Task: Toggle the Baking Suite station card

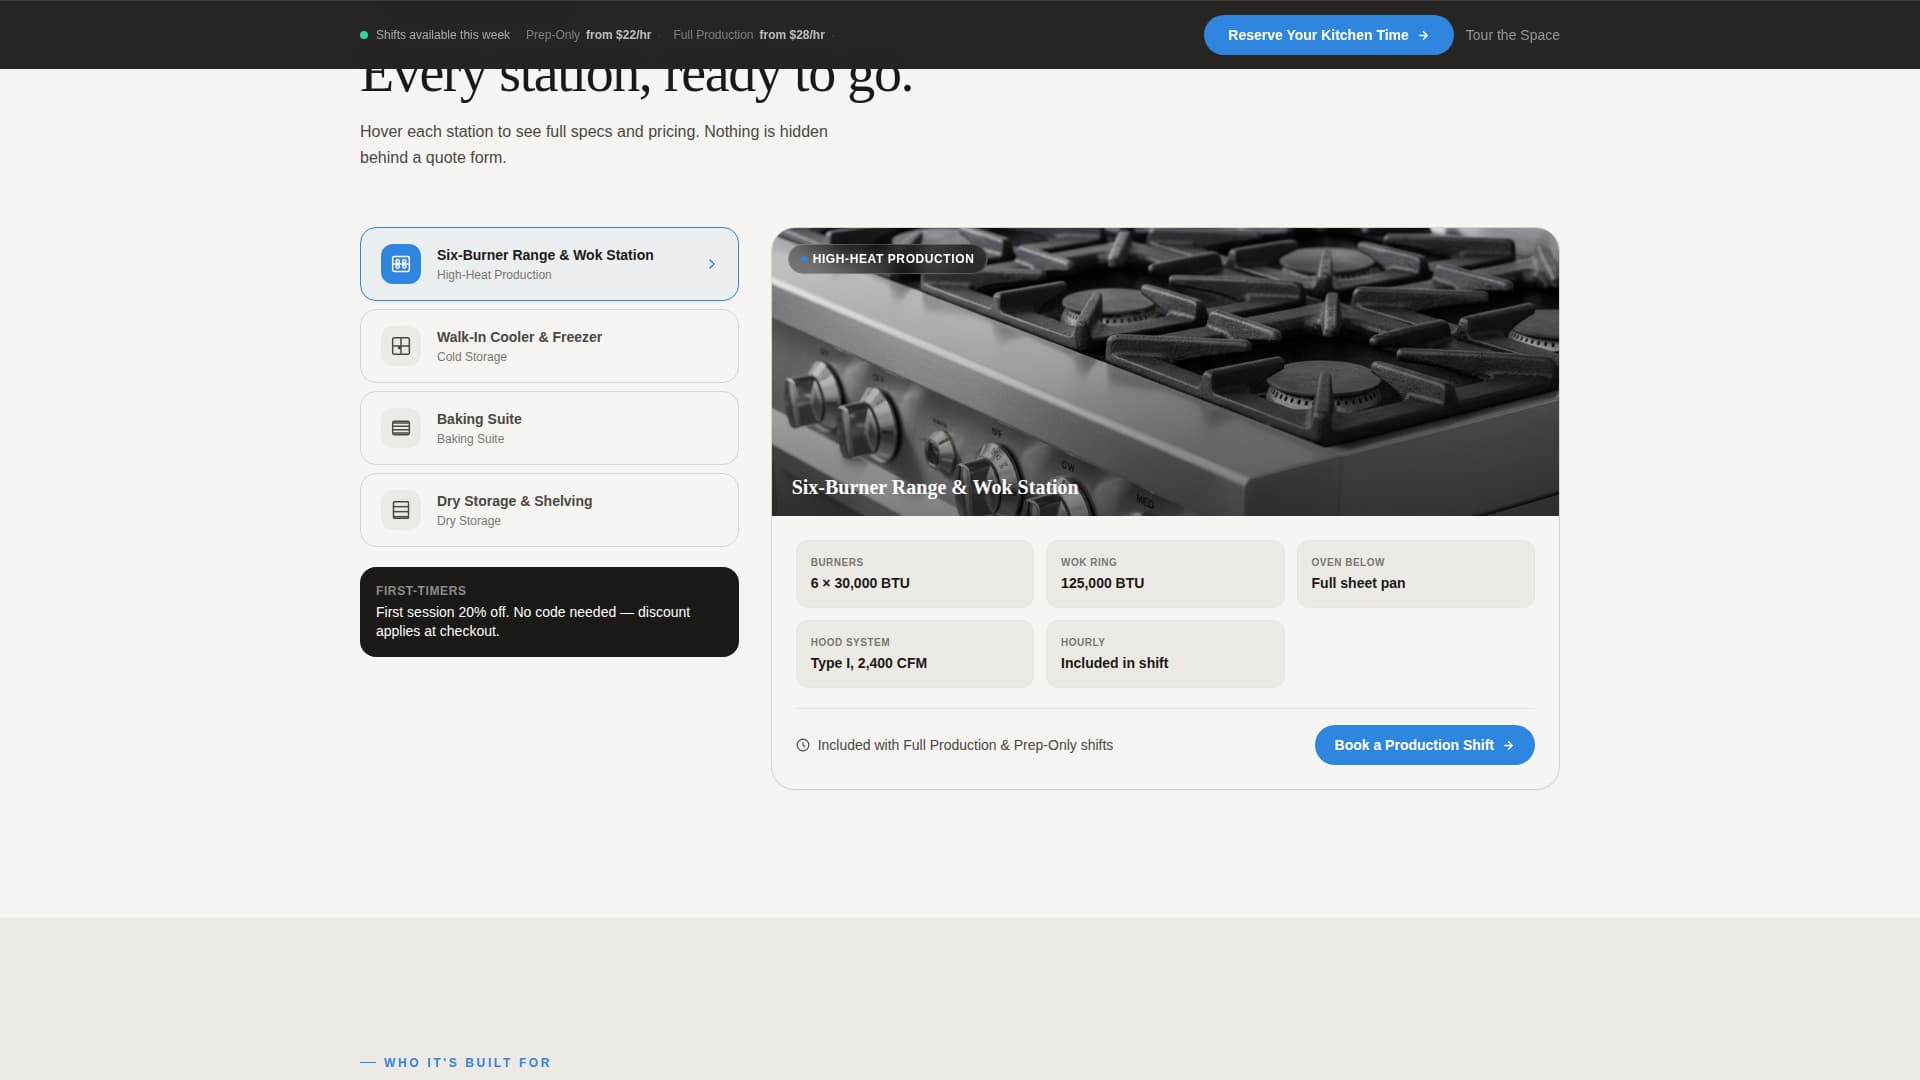Action: [x=548, y=427]
